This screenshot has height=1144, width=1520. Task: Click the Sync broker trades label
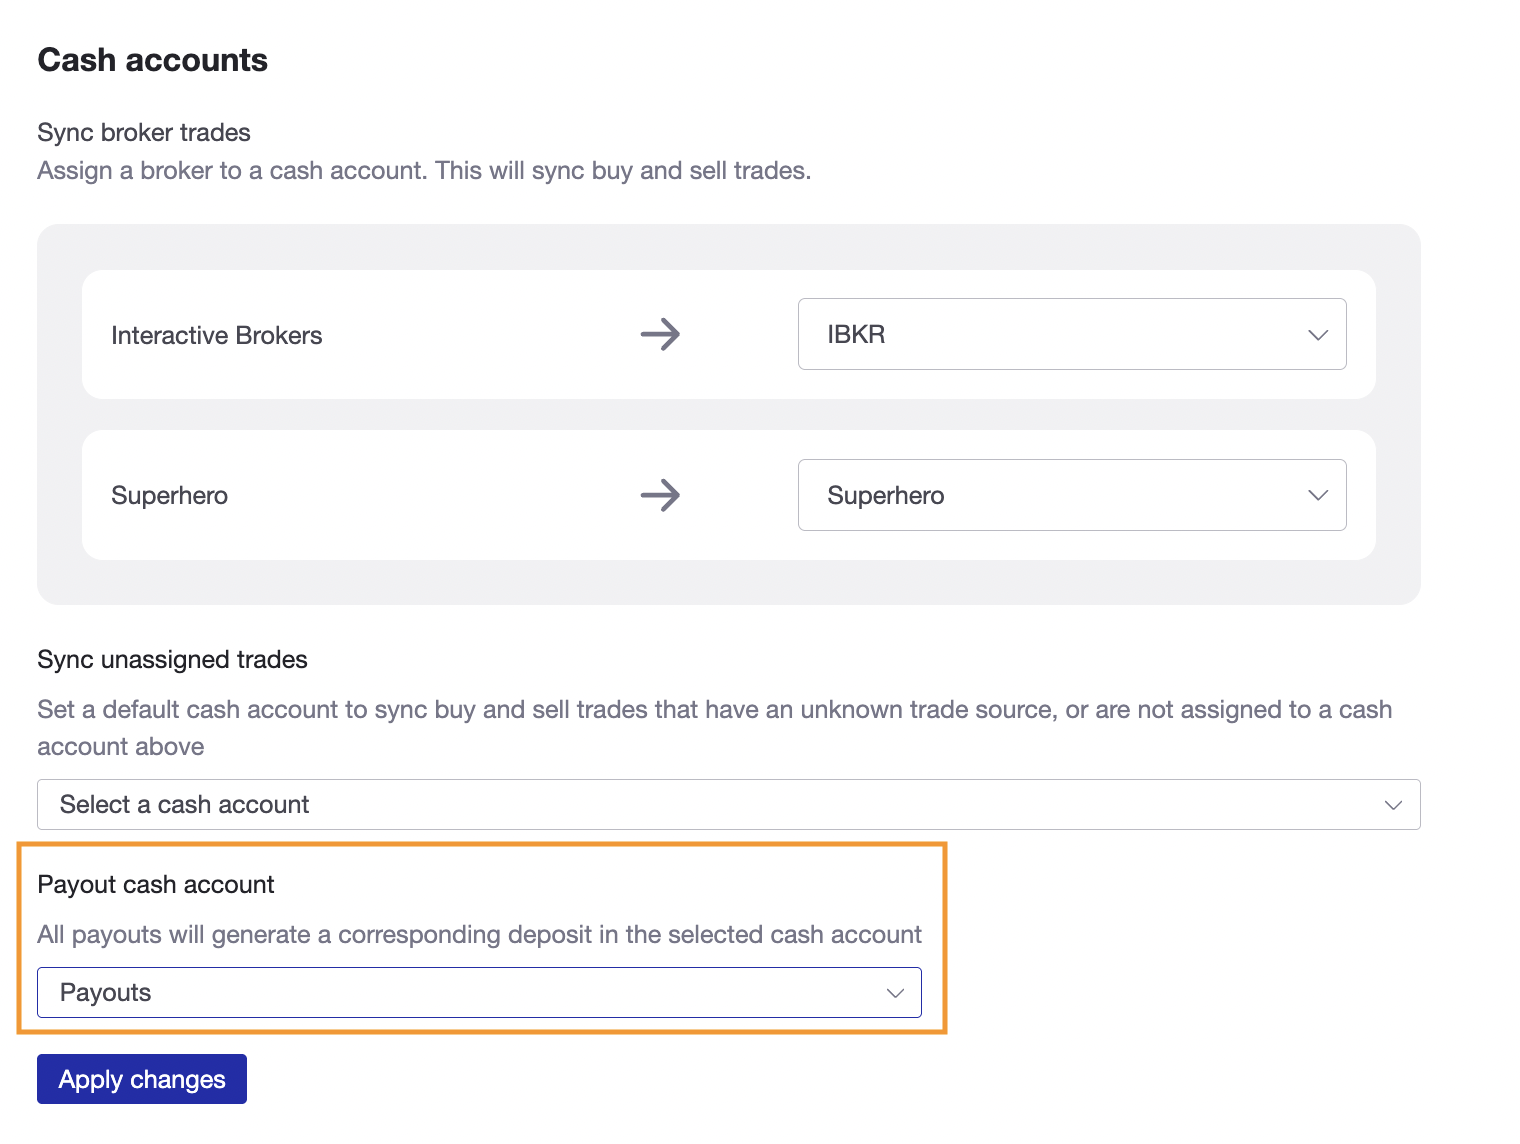click(x=143, y=132)
